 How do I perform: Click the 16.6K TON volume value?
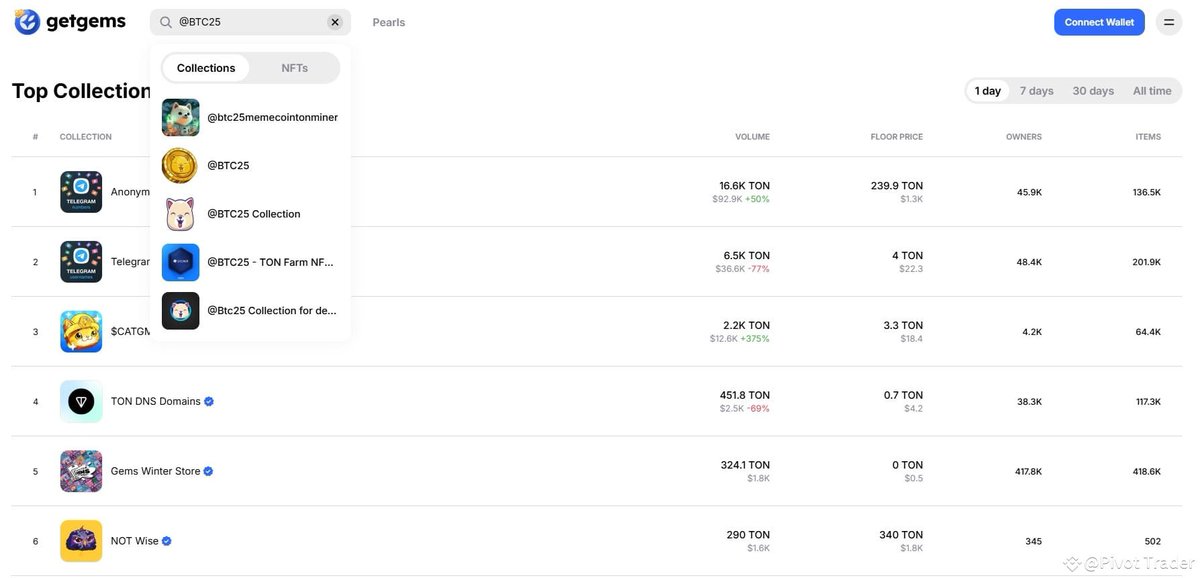click(x=744, y=186)
